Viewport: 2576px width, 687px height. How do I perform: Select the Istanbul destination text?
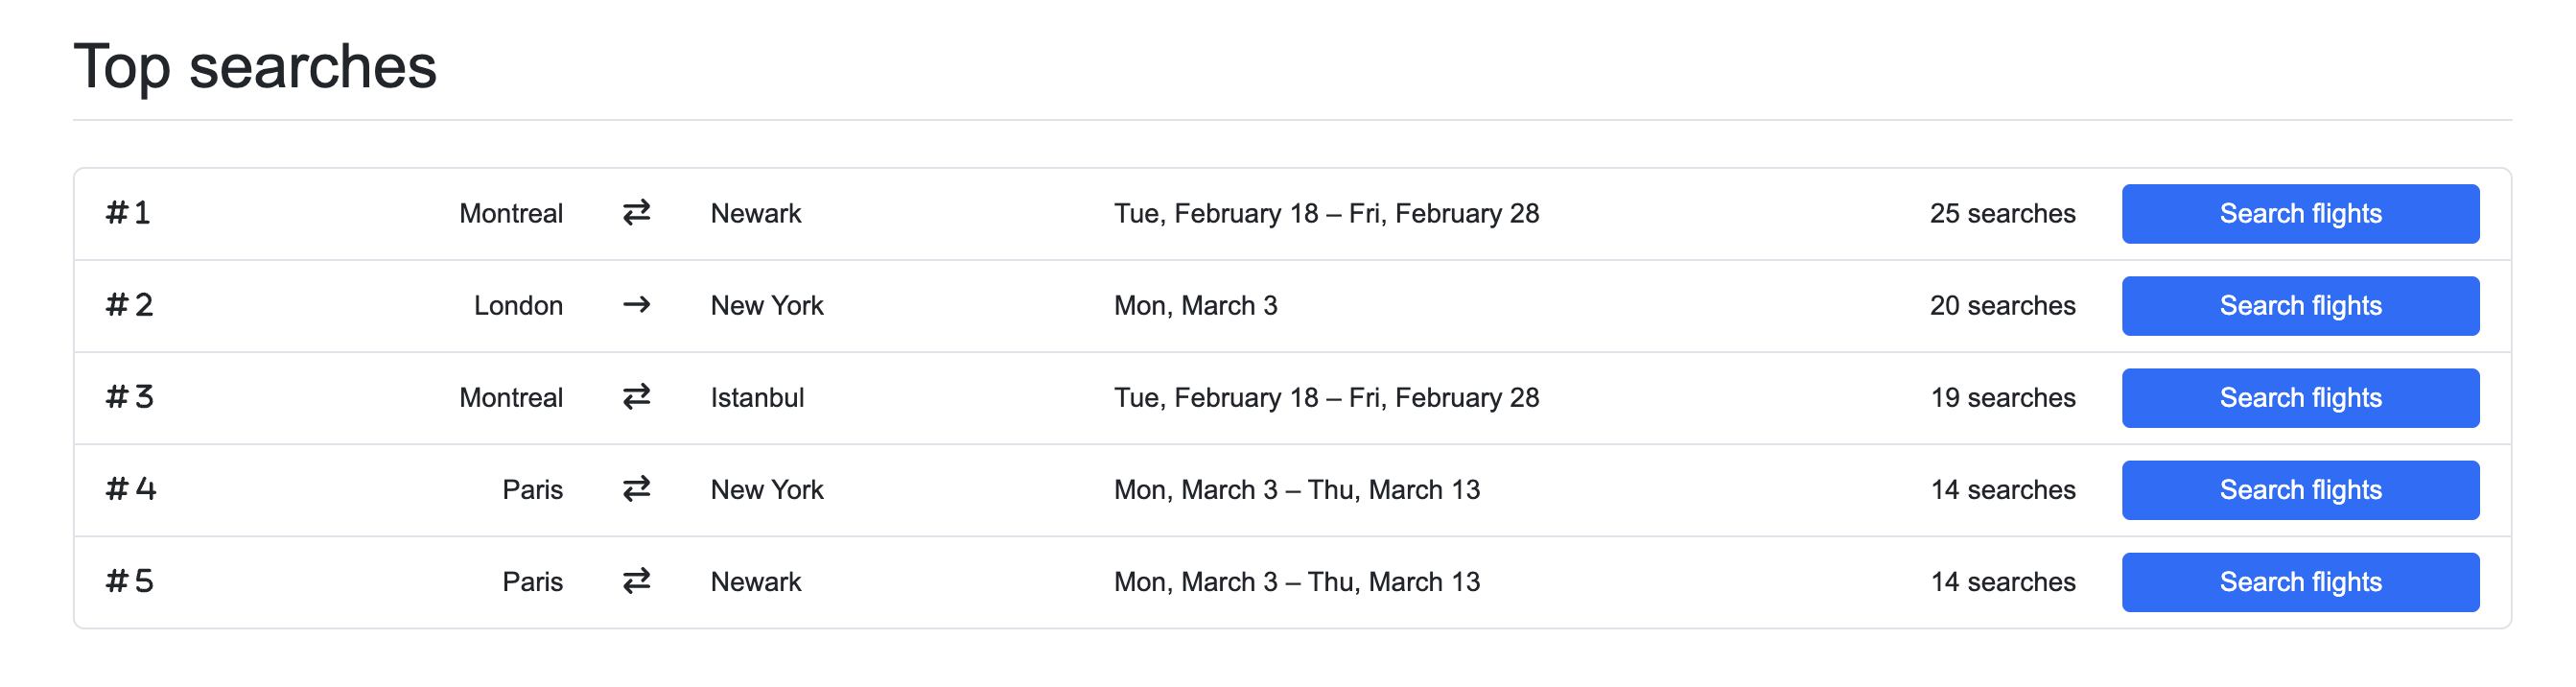coord(757,397)
